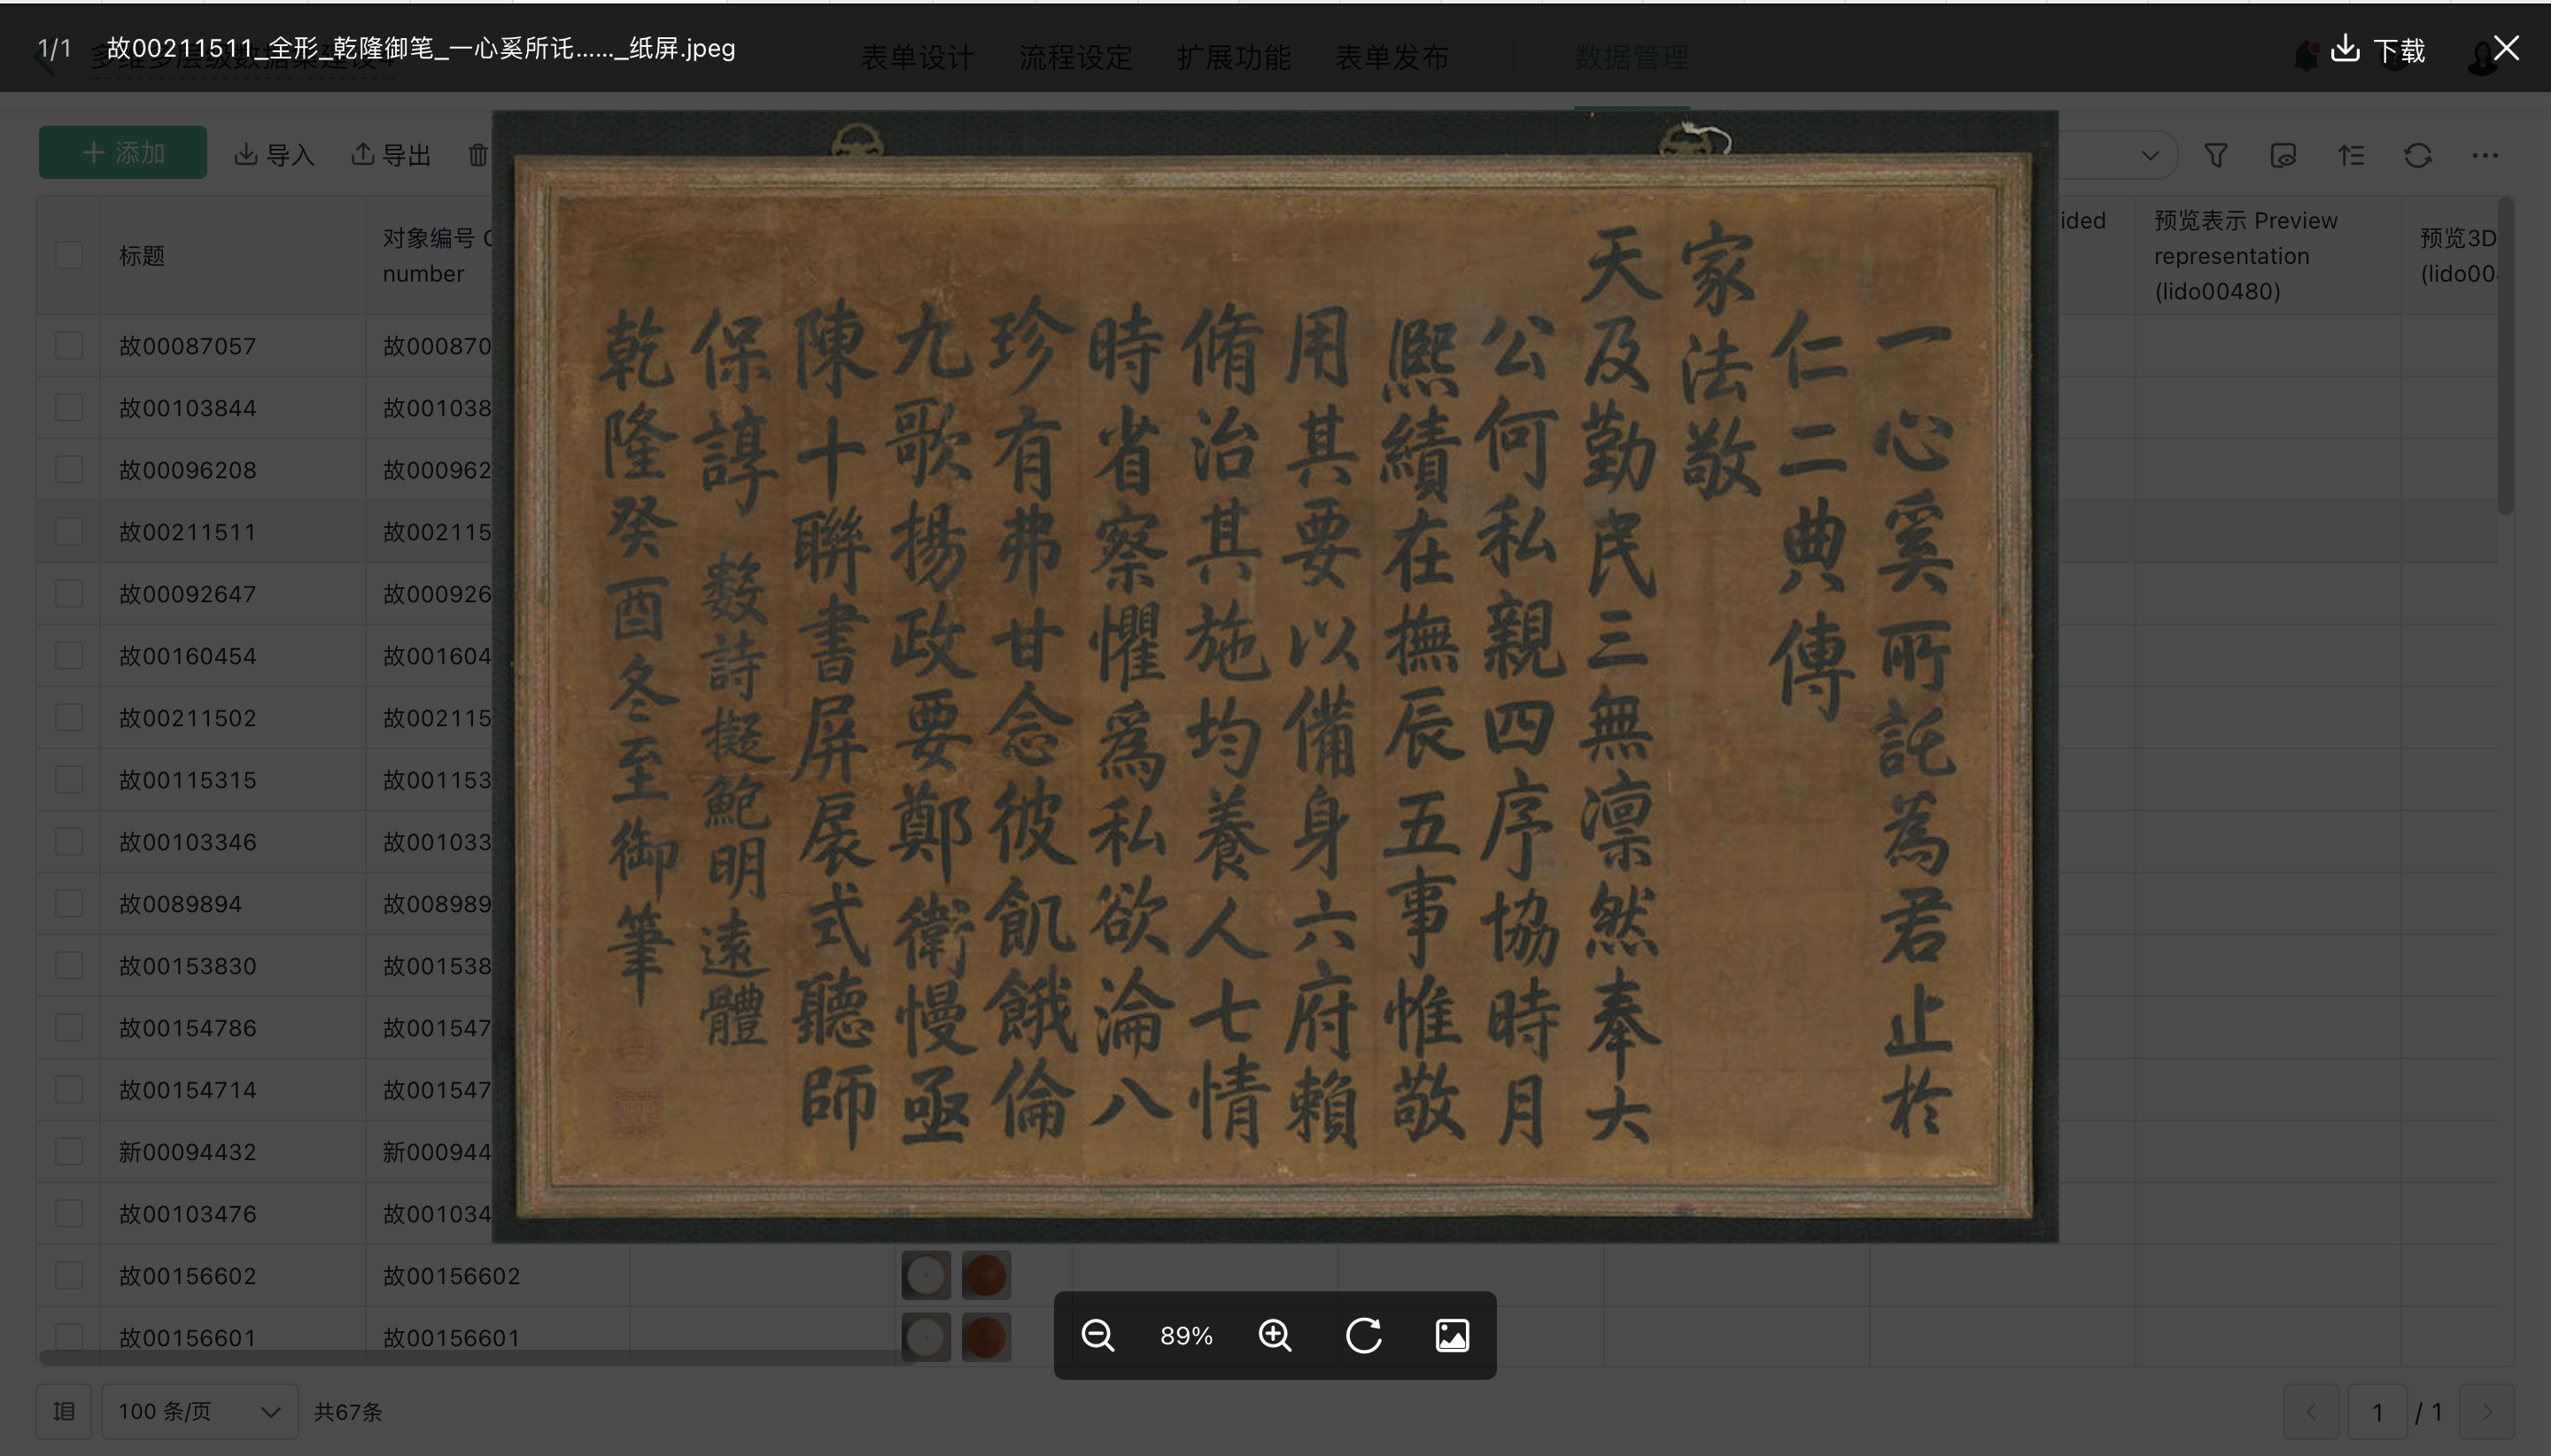Click the page number input field
Image resolution: width=2551 pixels, height=1456 pixels.
(x=2377, y=1412)
